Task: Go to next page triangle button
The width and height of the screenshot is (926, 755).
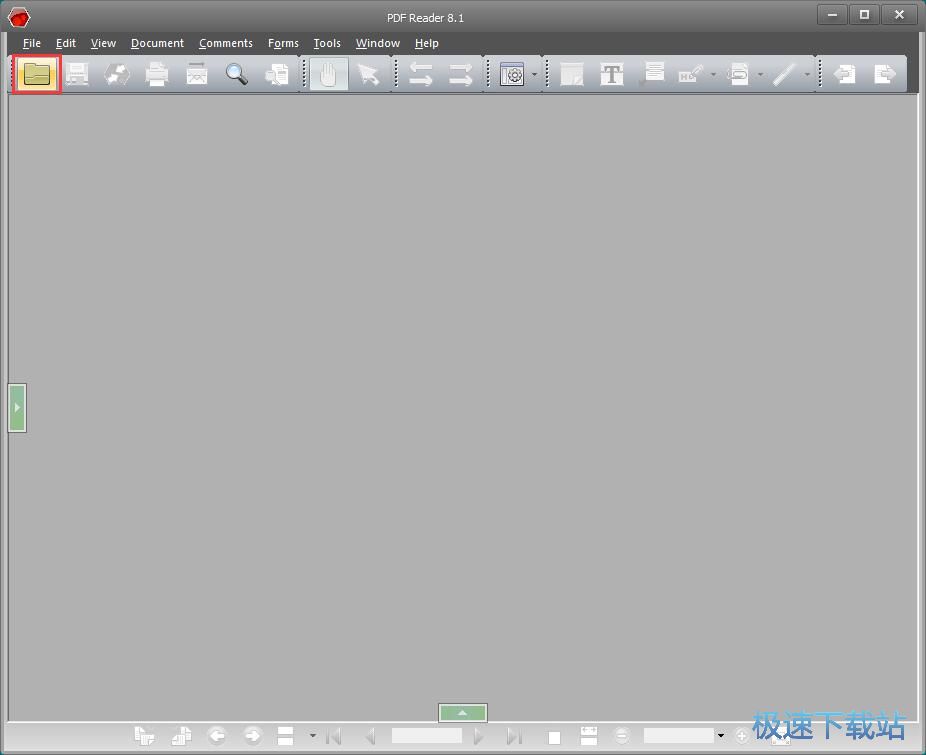Action: 478,736
